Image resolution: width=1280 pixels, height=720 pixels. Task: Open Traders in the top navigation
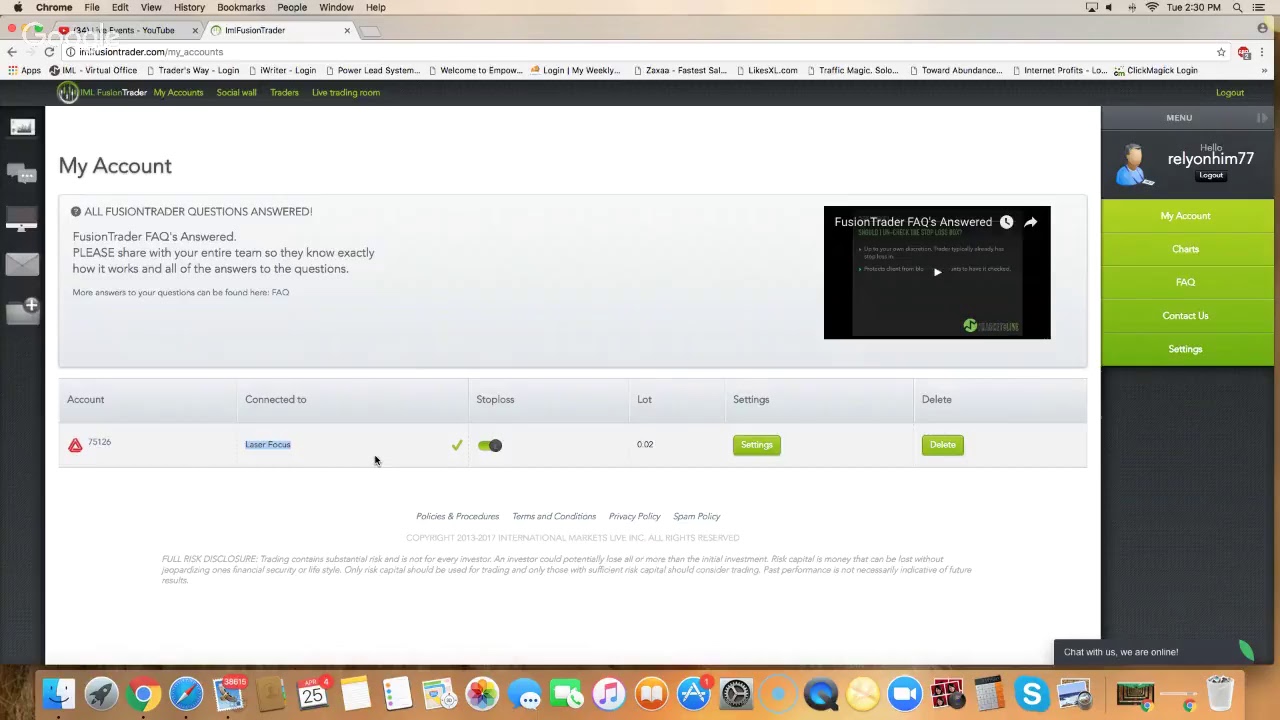point(284,93)
